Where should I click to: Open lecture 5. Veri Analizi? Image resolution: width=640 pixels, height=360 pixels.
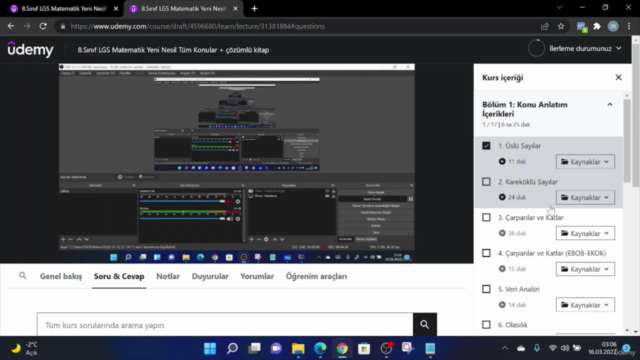pyautogui.click(x=519, y=289)
